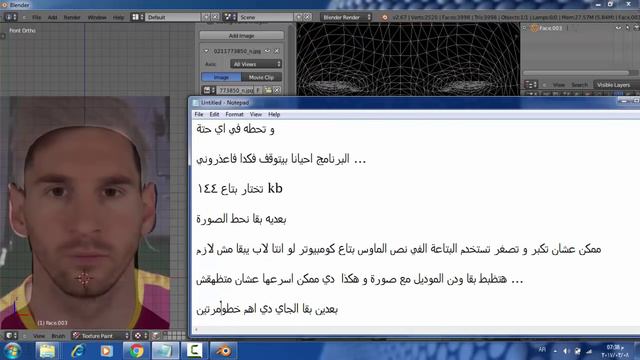Delete the current Scene

point(308,17)
